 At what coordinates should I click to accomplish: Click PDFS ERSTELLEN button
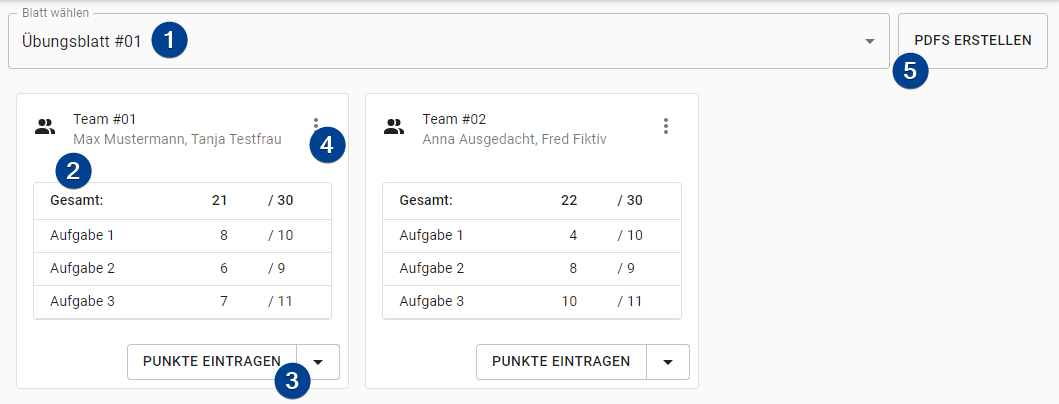[x=973, y=41]
